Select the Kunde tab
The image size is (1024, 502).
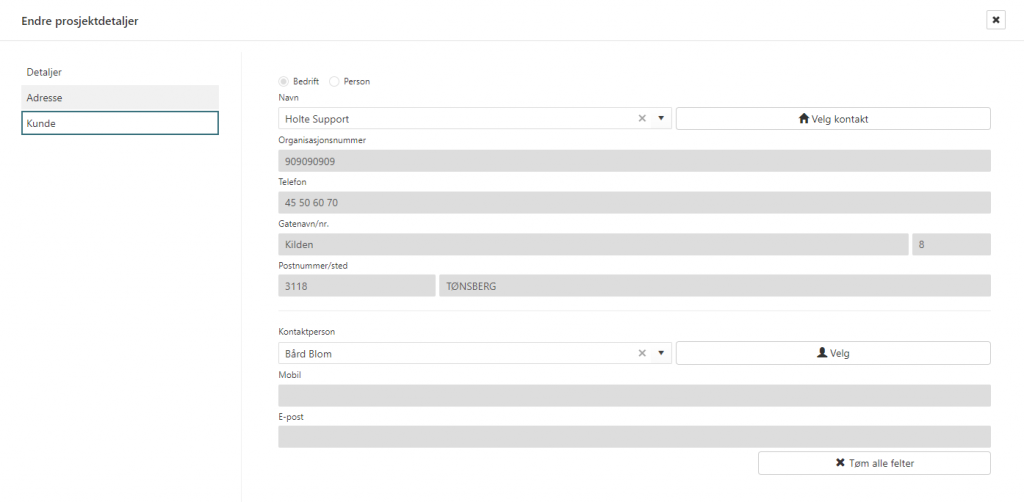[120, 123]
